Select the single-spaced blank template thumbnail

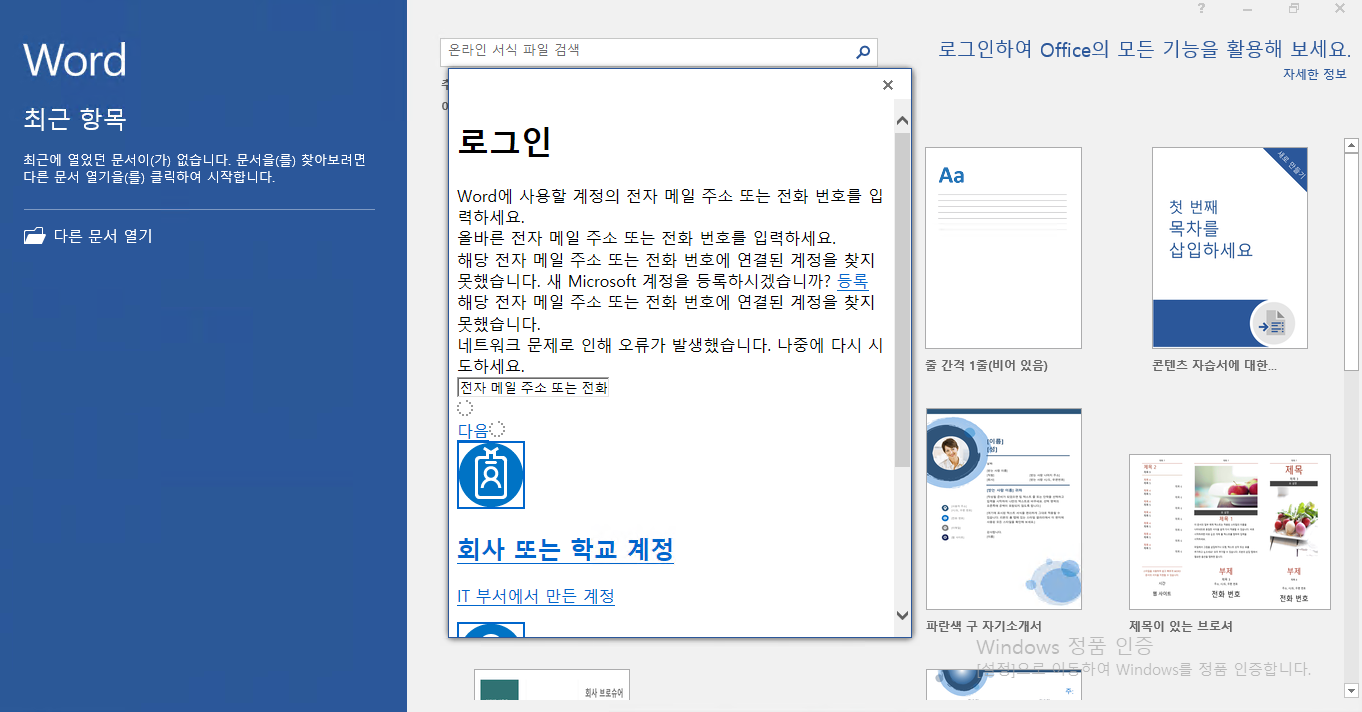1003,248
